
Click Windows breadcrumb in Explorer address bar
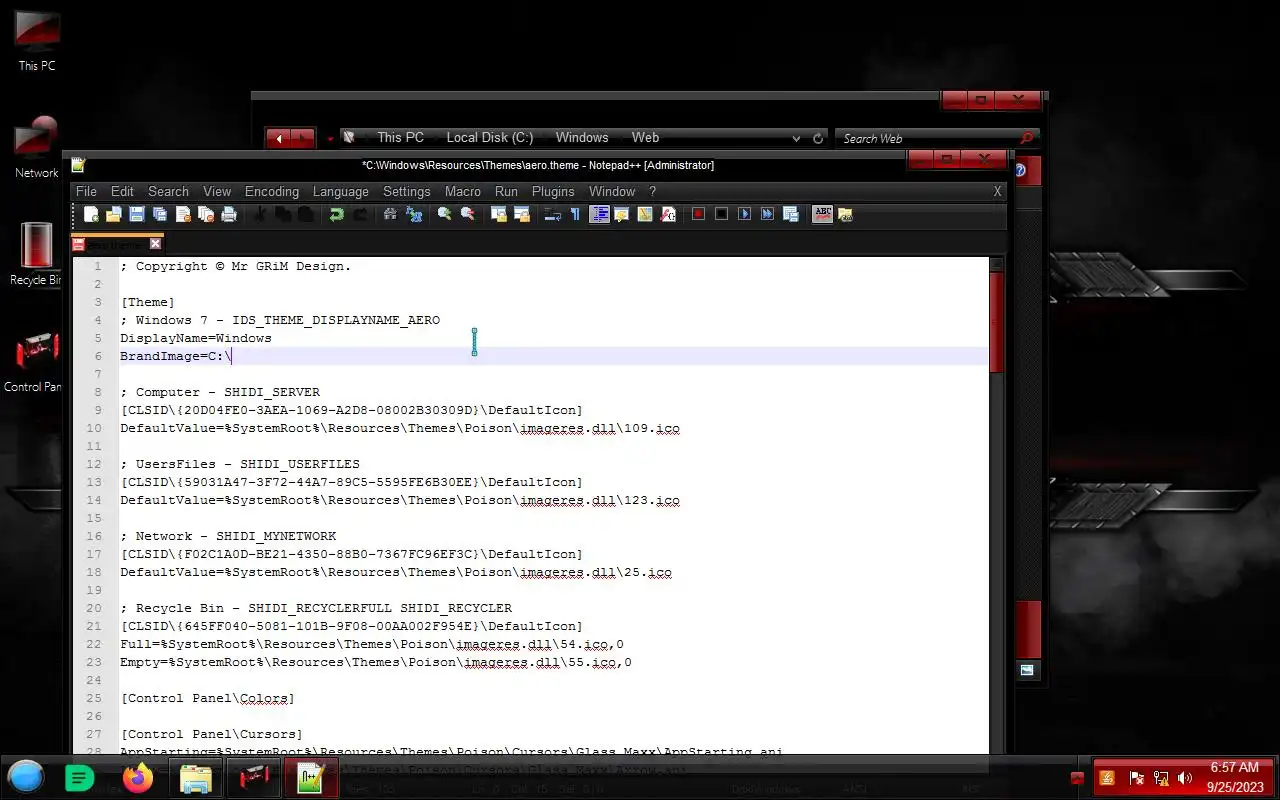[x=582, y=138]
